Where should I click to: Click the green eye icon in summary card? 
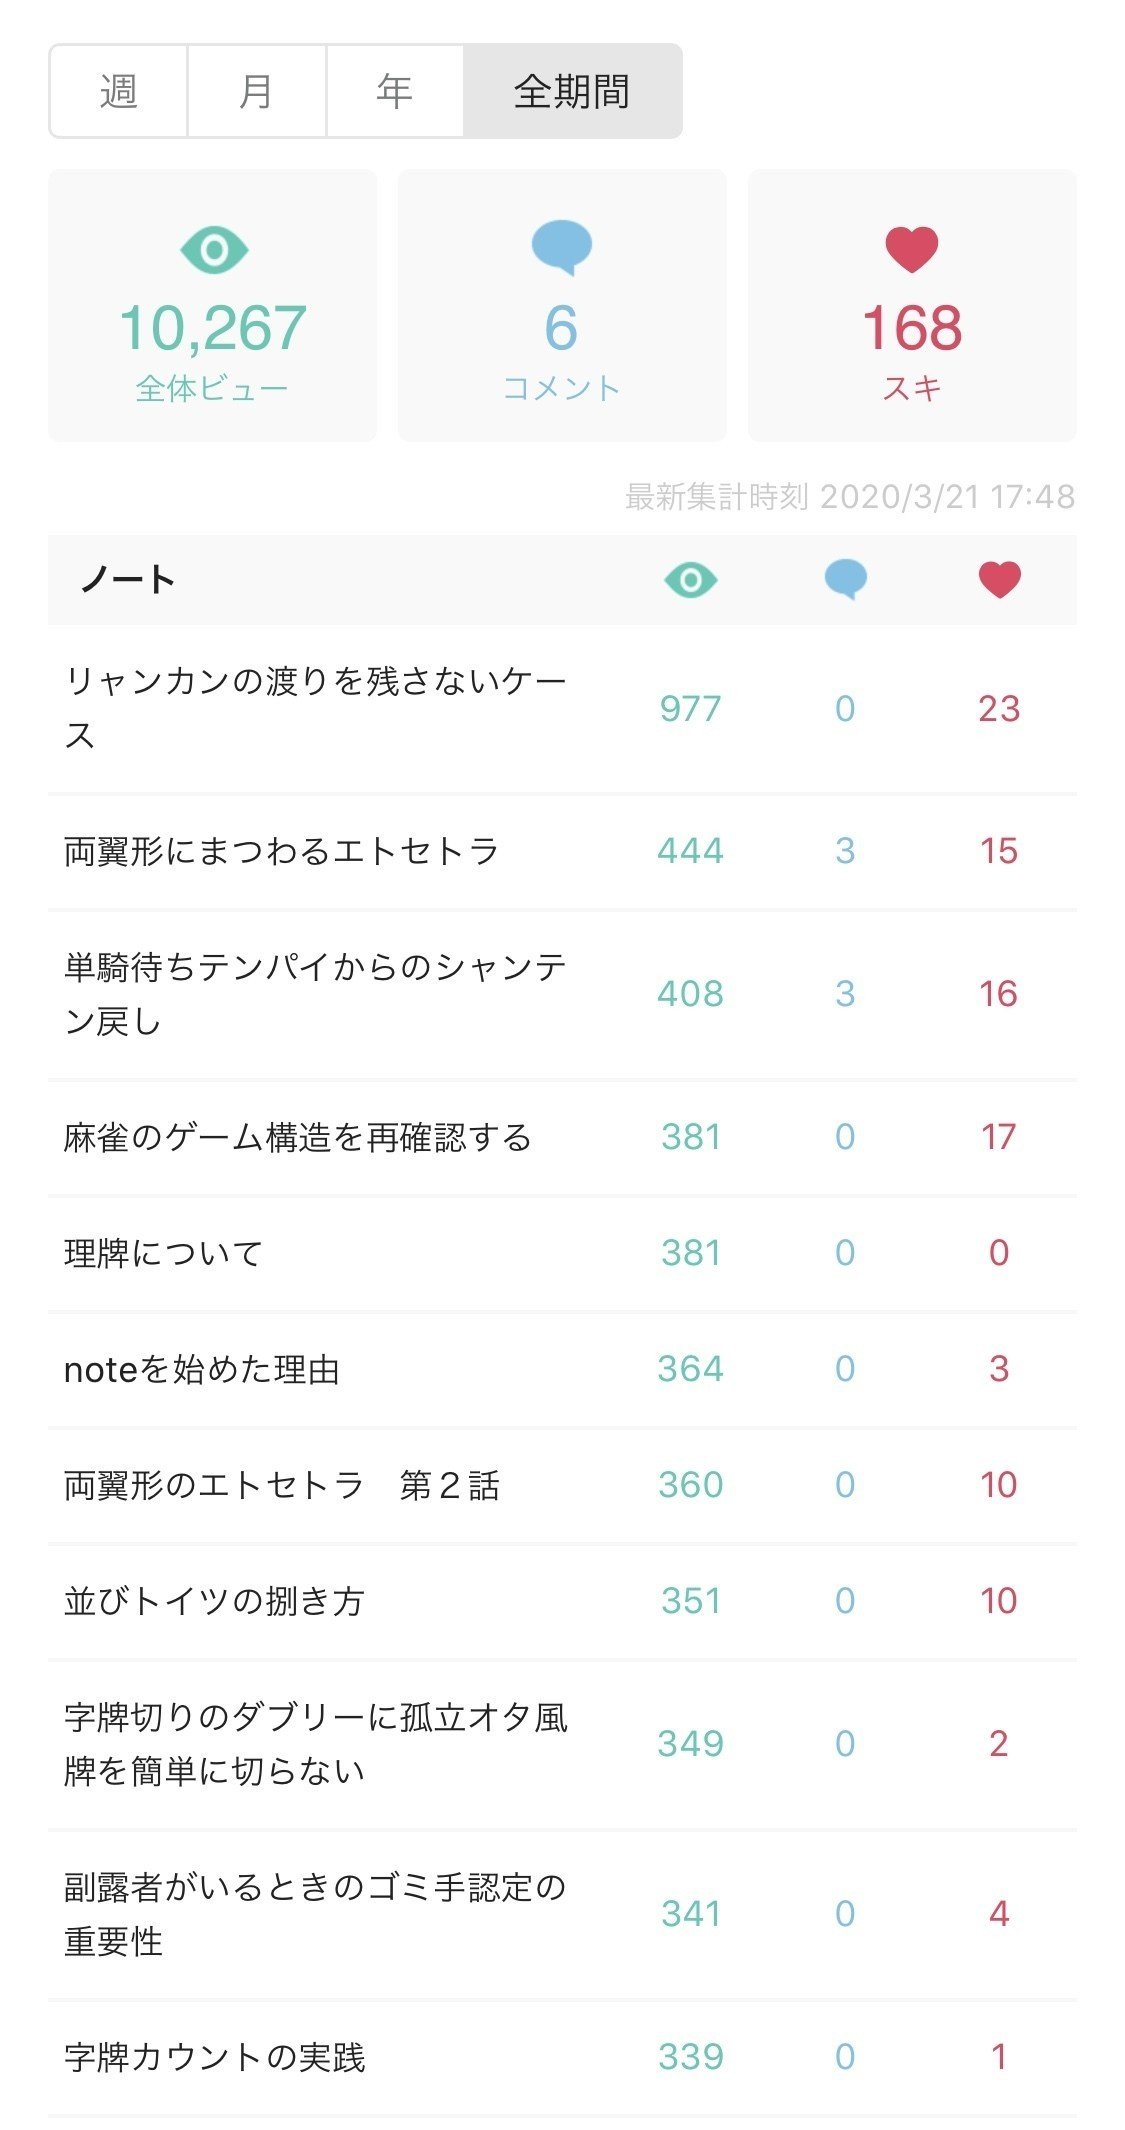click(213, 250)
